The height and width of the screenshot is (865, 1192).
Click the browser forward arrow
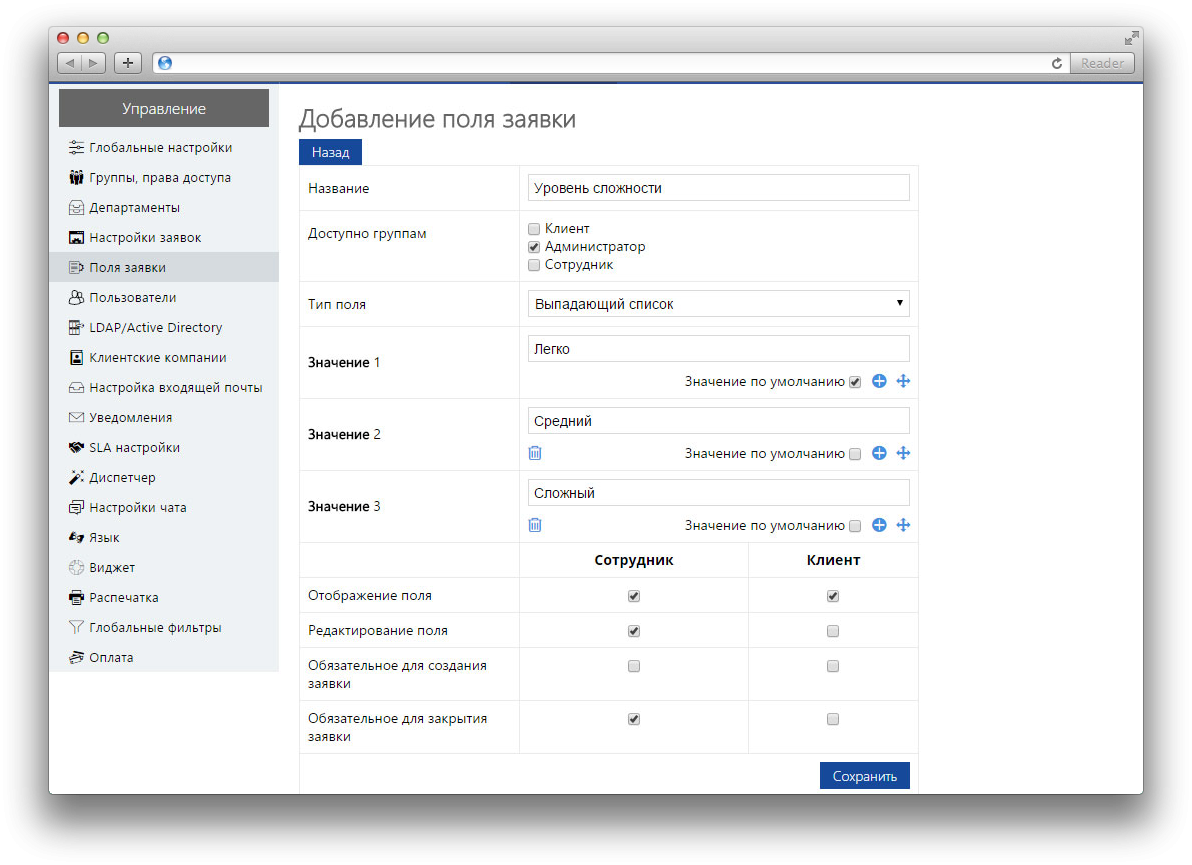point(94,63)
